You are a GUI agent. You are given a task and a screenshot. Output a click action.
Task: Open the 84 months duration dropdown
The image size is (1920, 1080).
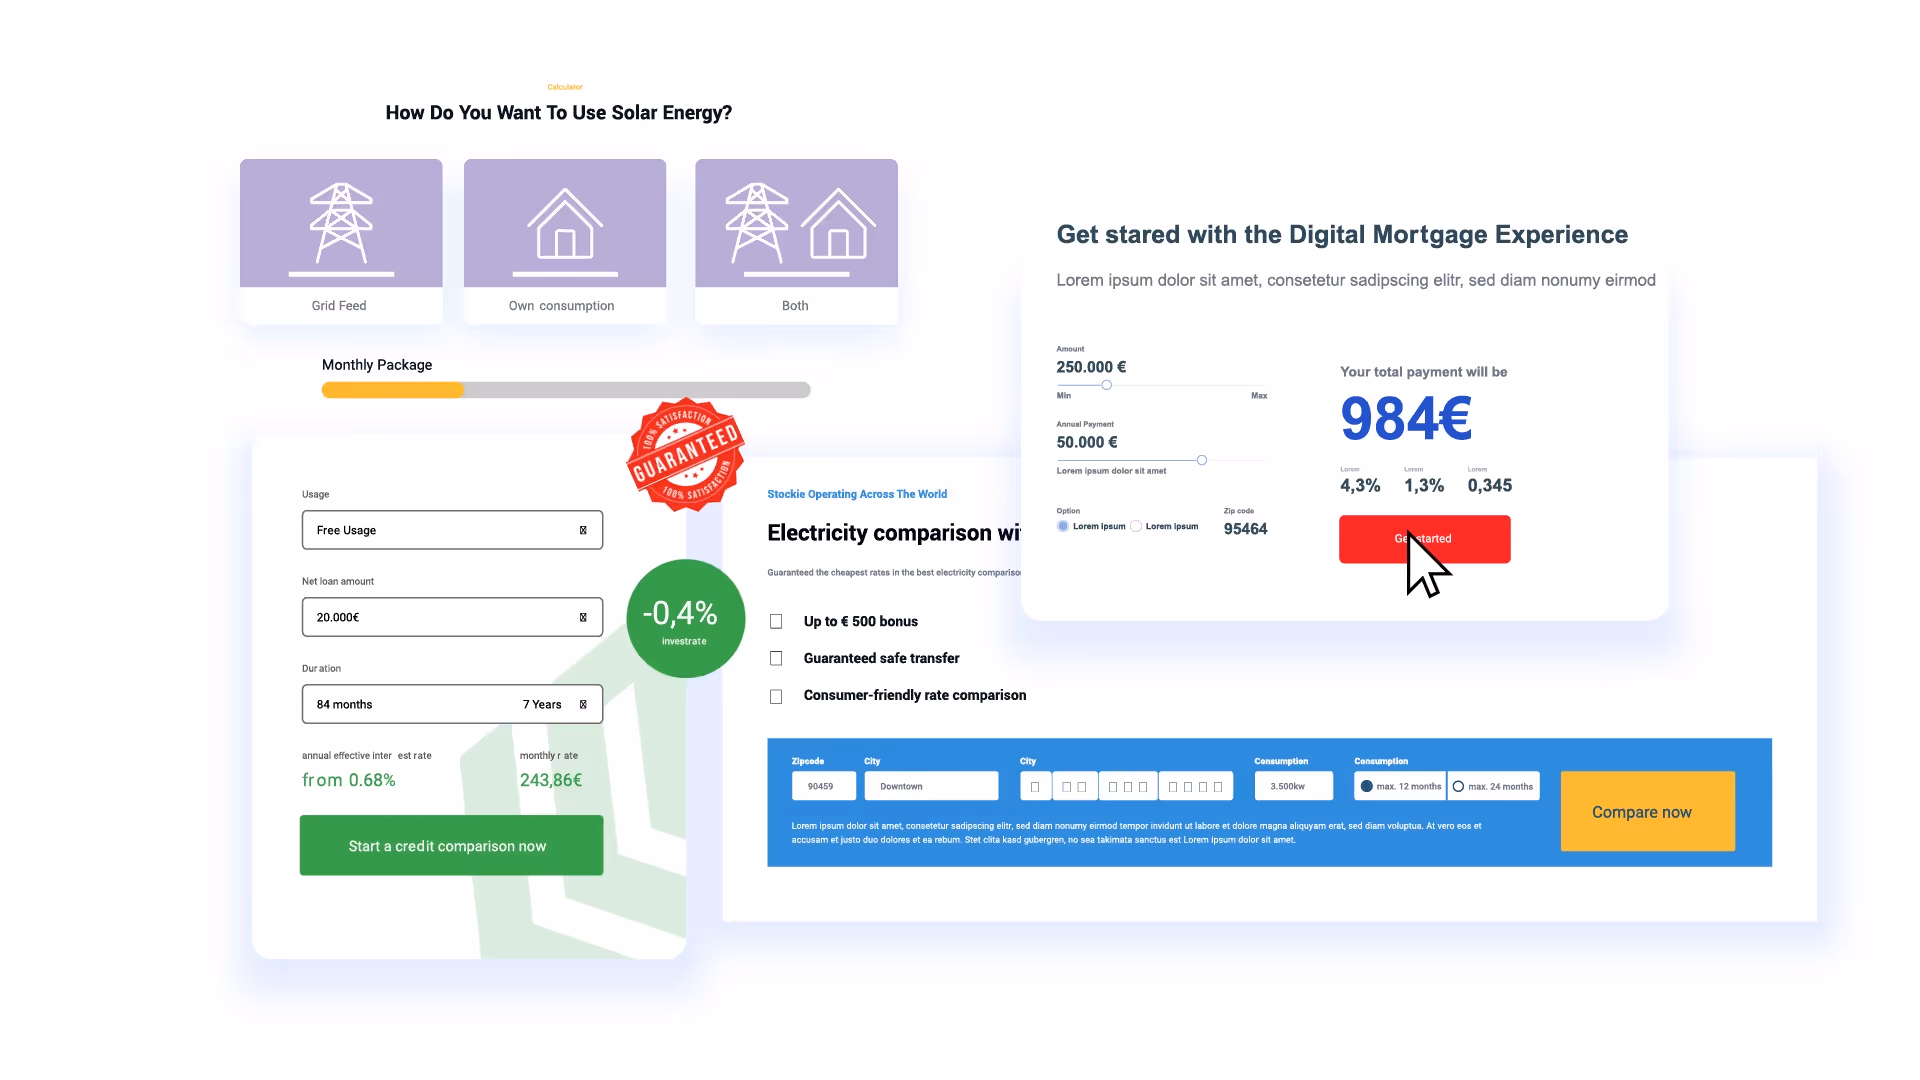pyautogui.click(x=452, y=704)
